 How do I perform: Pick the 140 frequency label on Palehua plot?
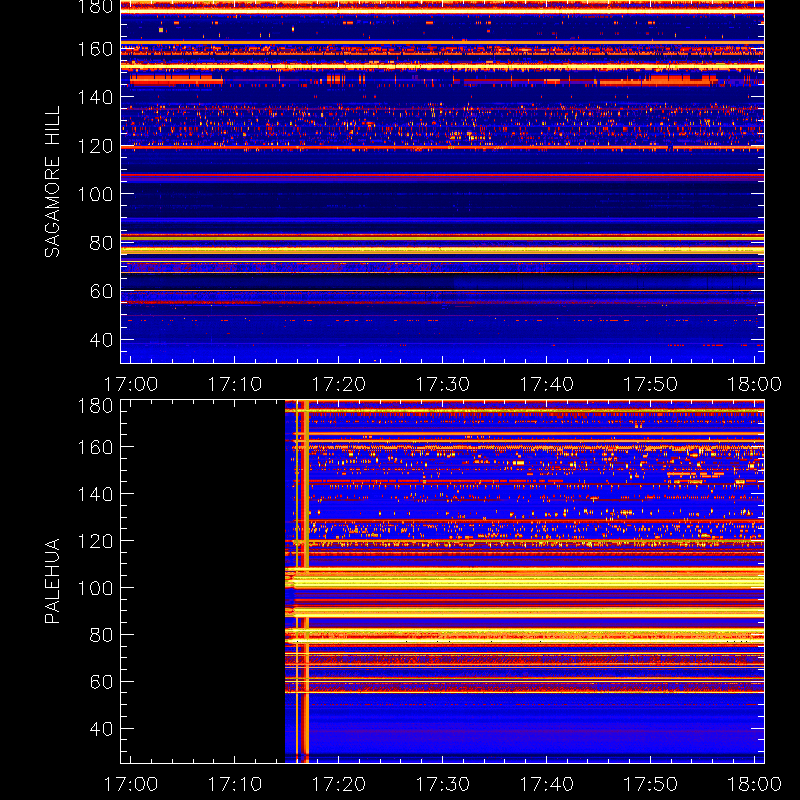point(95,494)
